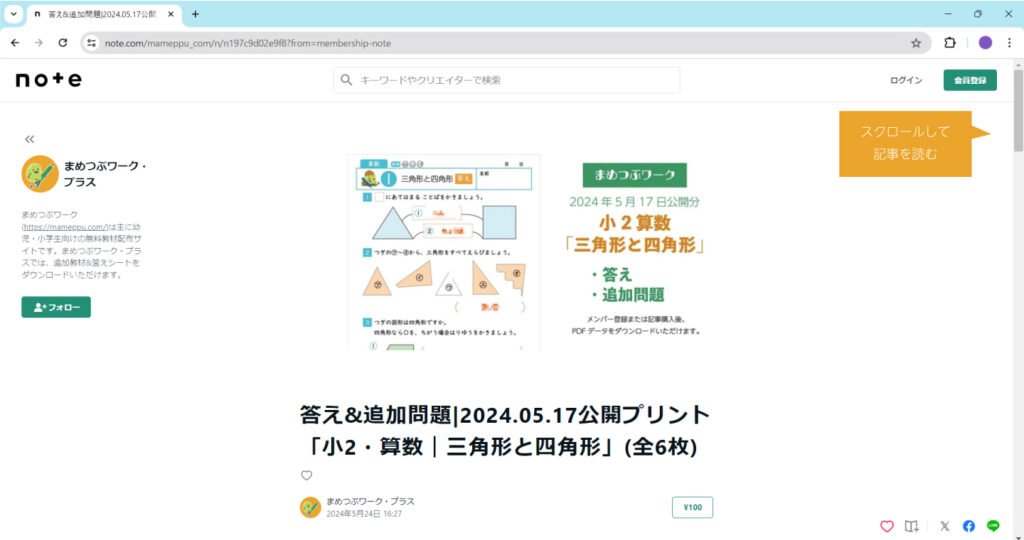Add the article to a magazine icon

click(x=912, y=526)
